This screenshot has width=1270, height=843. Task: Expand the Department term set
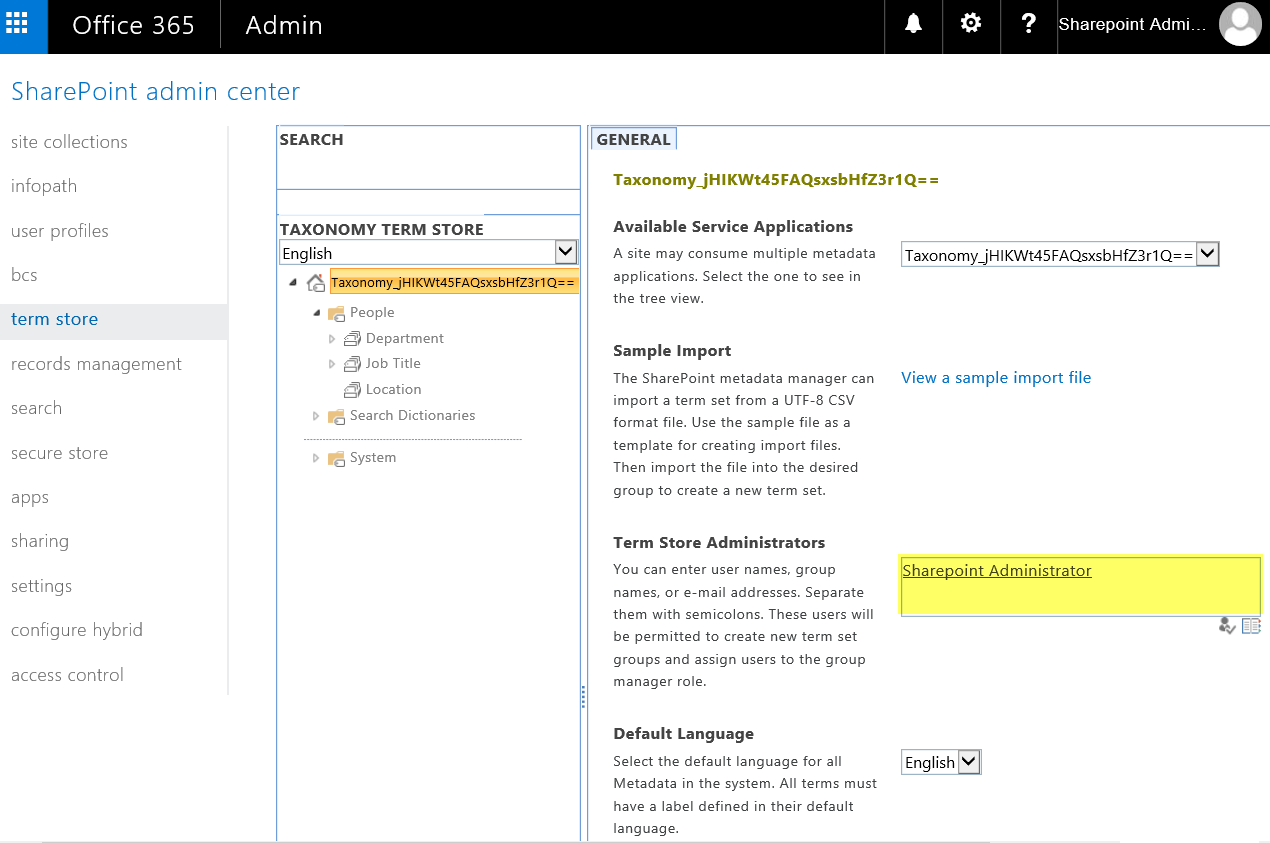[x=333, y=339]
